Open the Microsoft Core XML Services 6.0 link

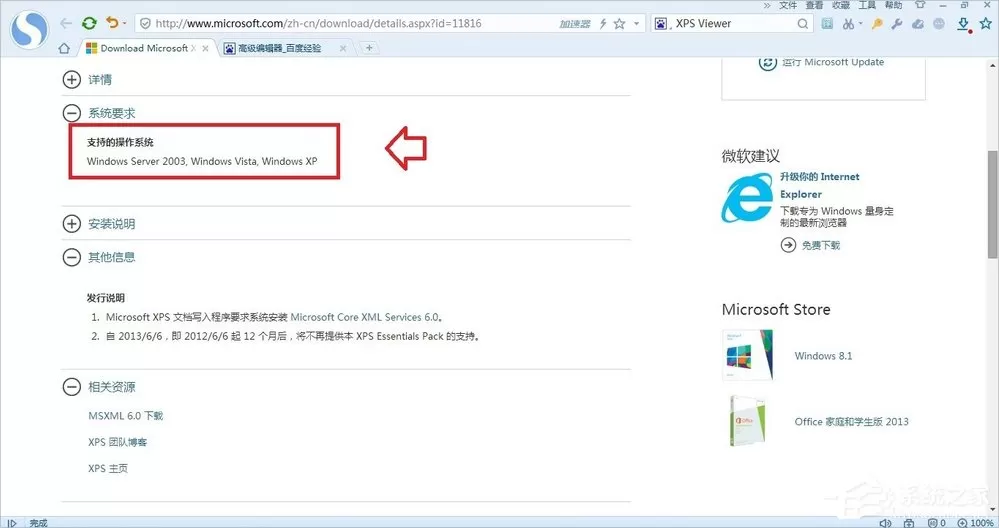pos(364,317)
